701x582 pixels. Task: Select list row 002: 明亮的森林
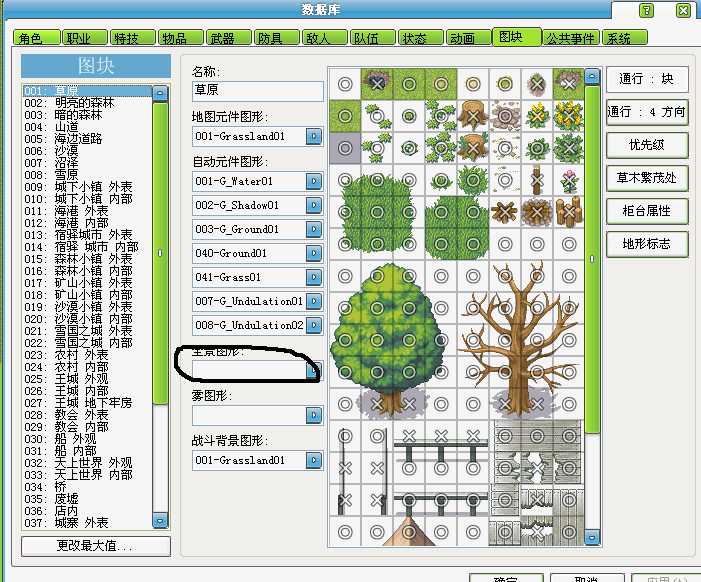point(87,103)
